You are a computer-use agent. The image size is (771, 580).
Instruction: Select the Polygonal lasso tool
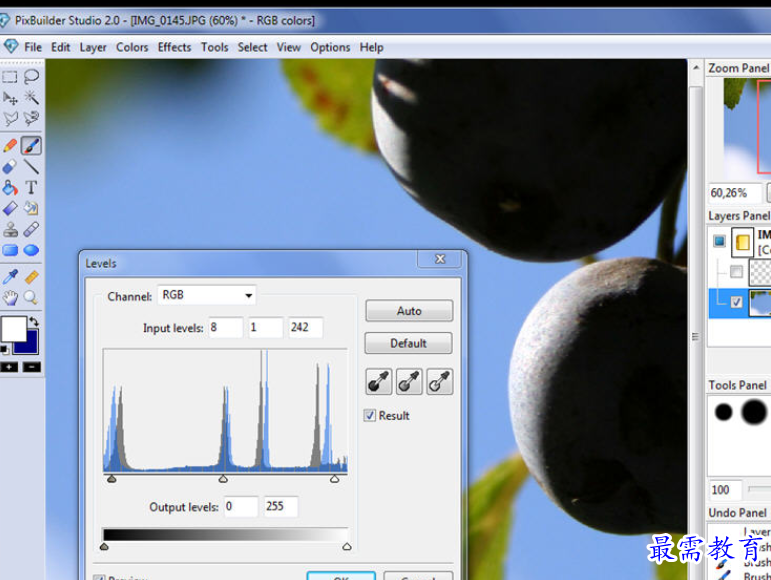pyautogui.click(x=10, y=118)
